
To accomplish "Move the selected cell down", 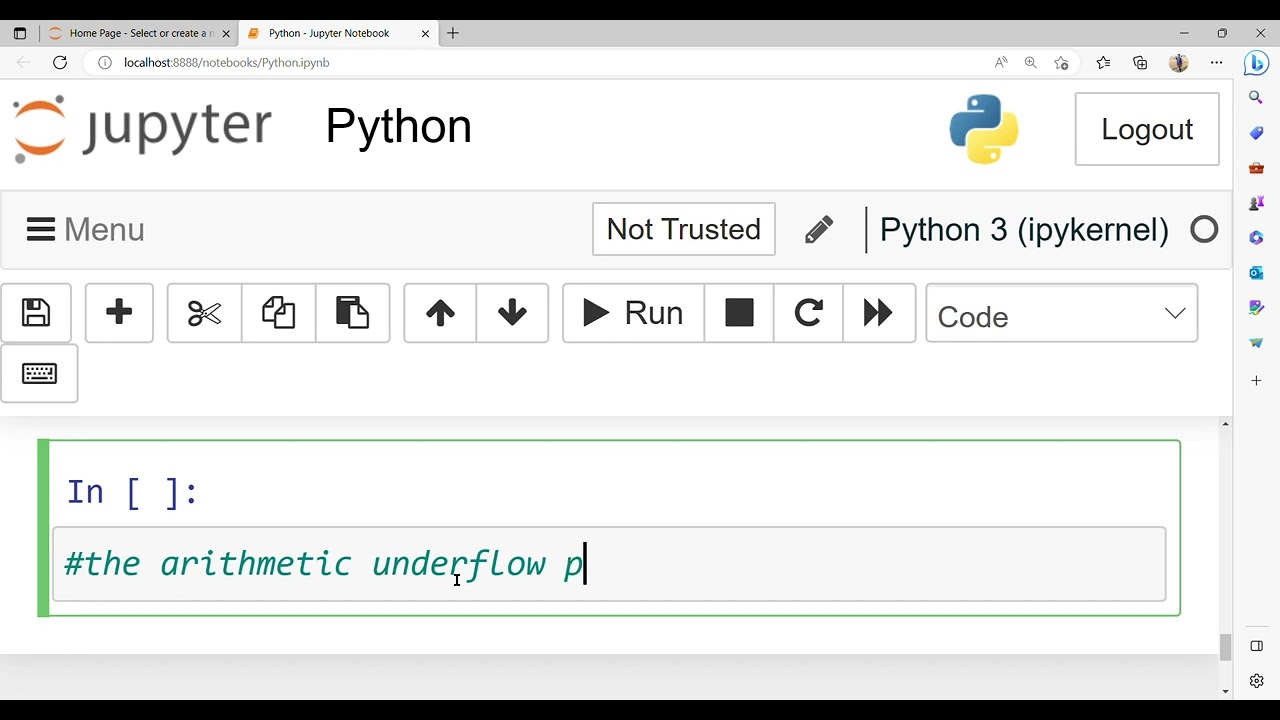I will pyautogui.click(x=512, y=313).
